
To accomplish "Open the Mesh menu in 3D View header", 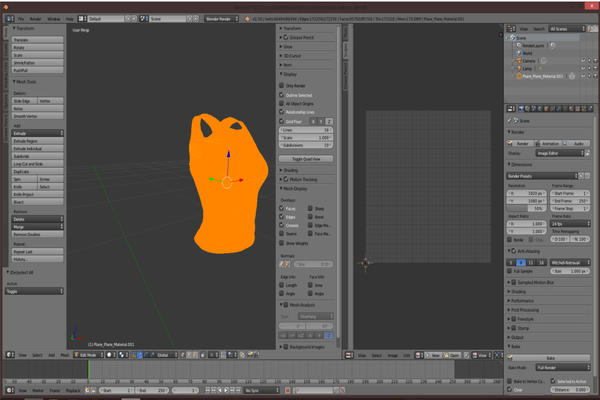I will coord(65,355).
